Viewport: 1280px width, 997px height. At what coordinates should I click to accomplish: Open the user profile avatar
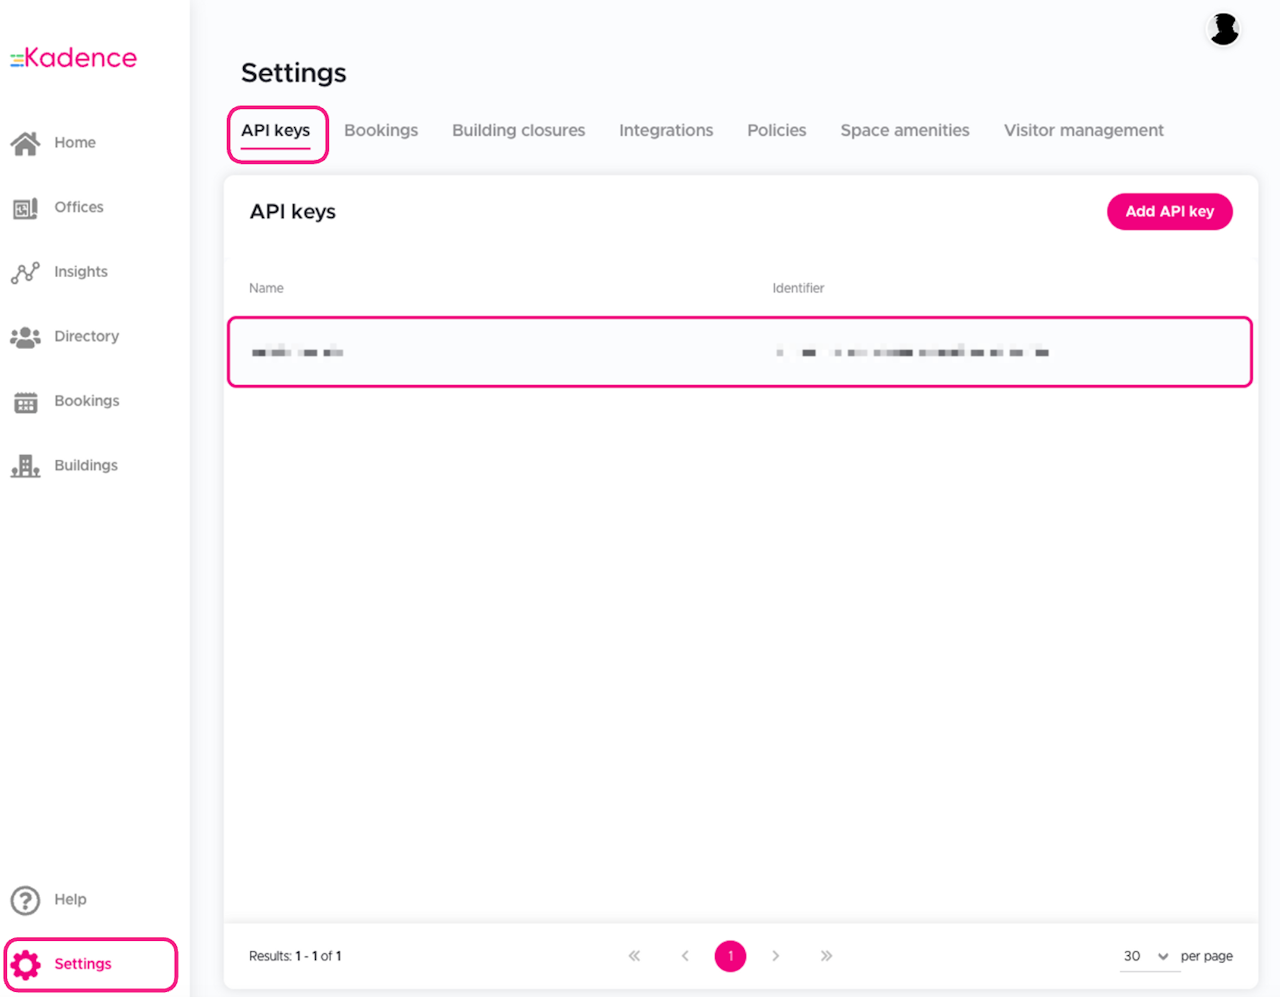point(1223,29)
